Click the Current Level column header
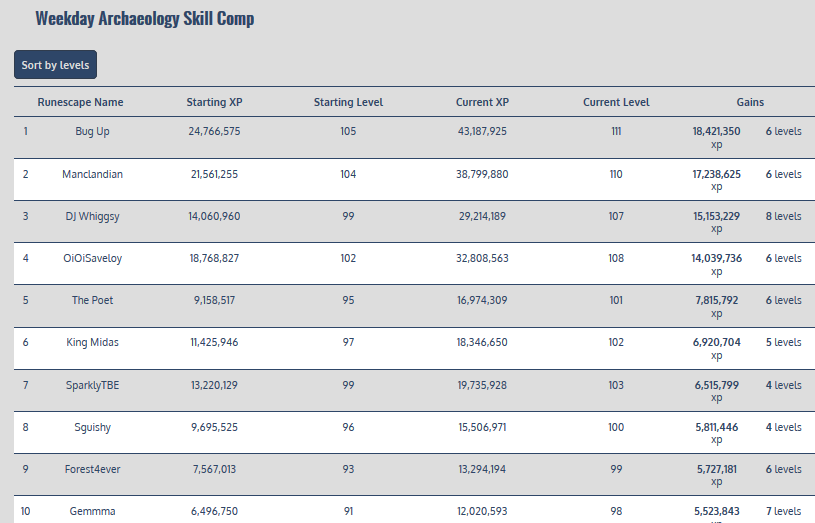Image resolution: width=815 pixels, height=523 pixels. pyautogui.click(x=616, y=102)
